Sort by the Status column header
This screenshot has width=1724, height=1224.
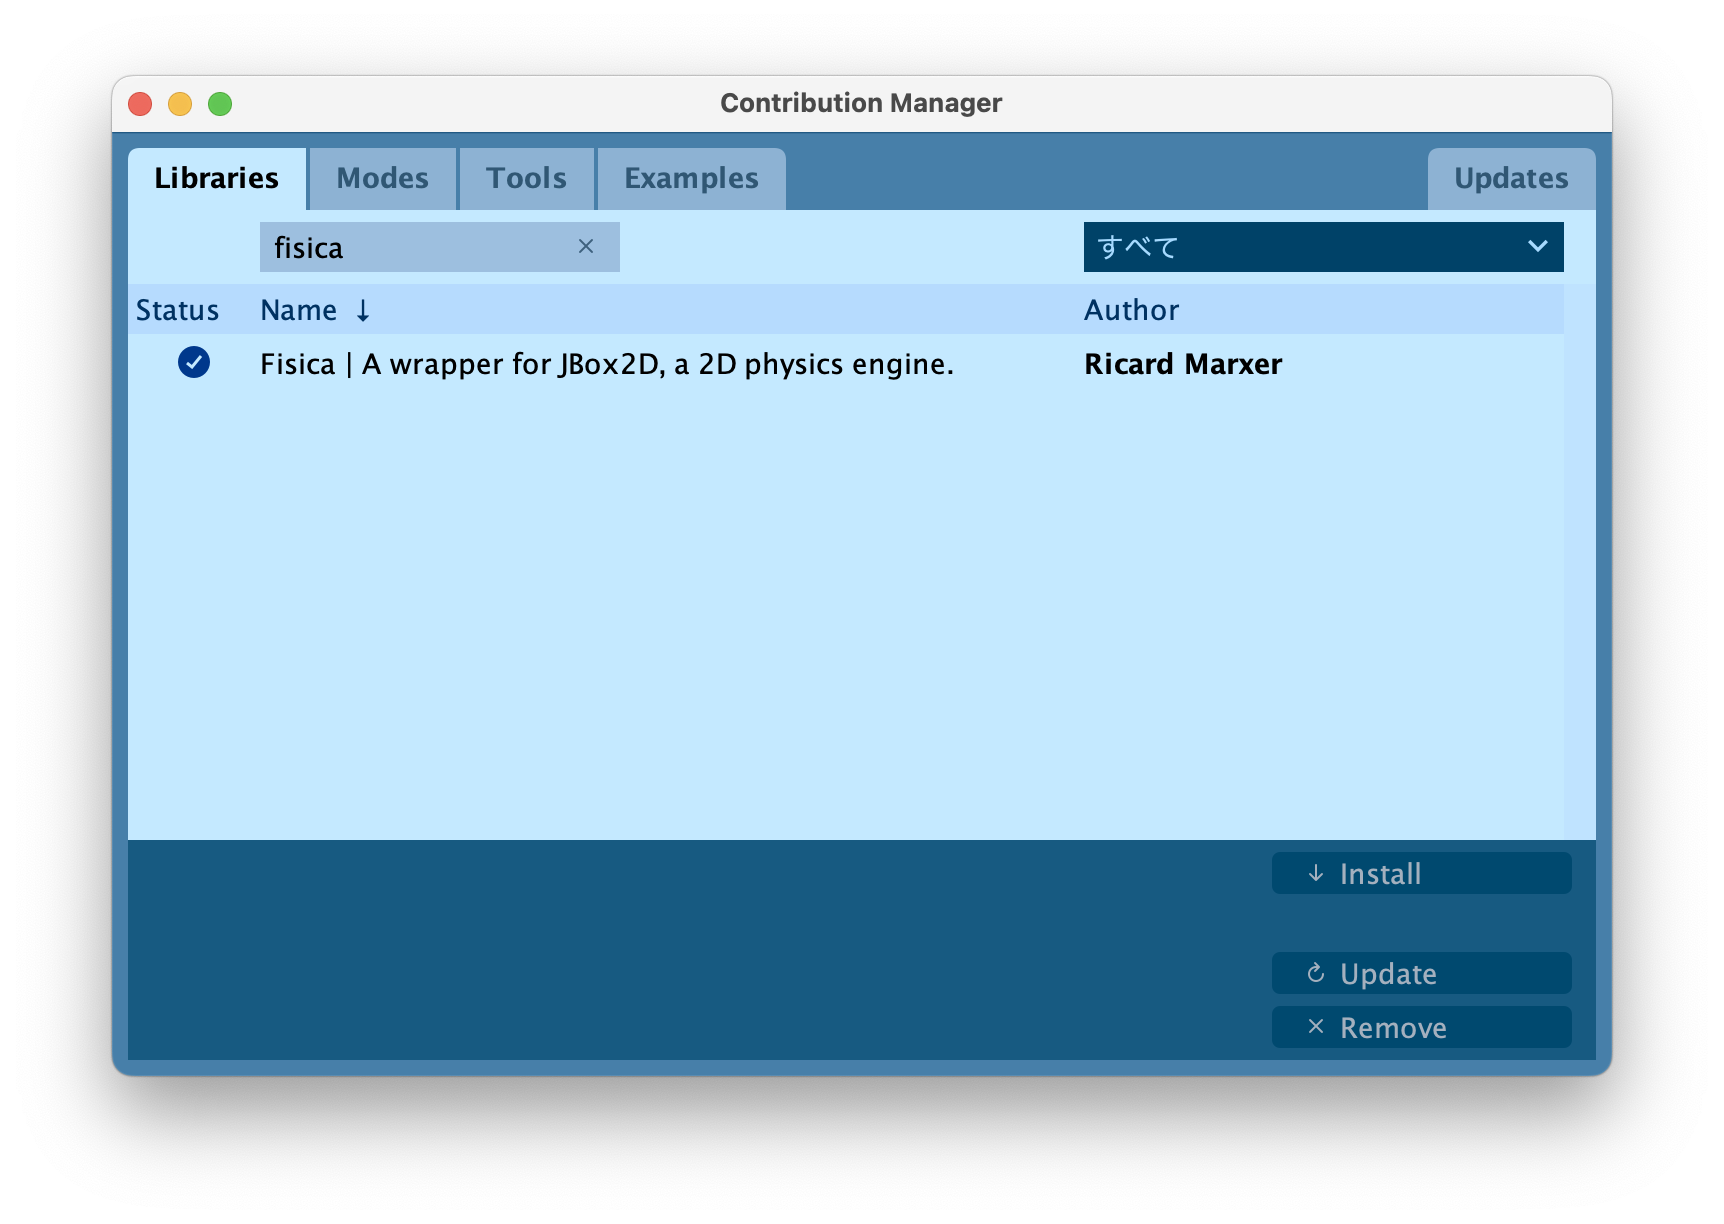pos(177,310)
